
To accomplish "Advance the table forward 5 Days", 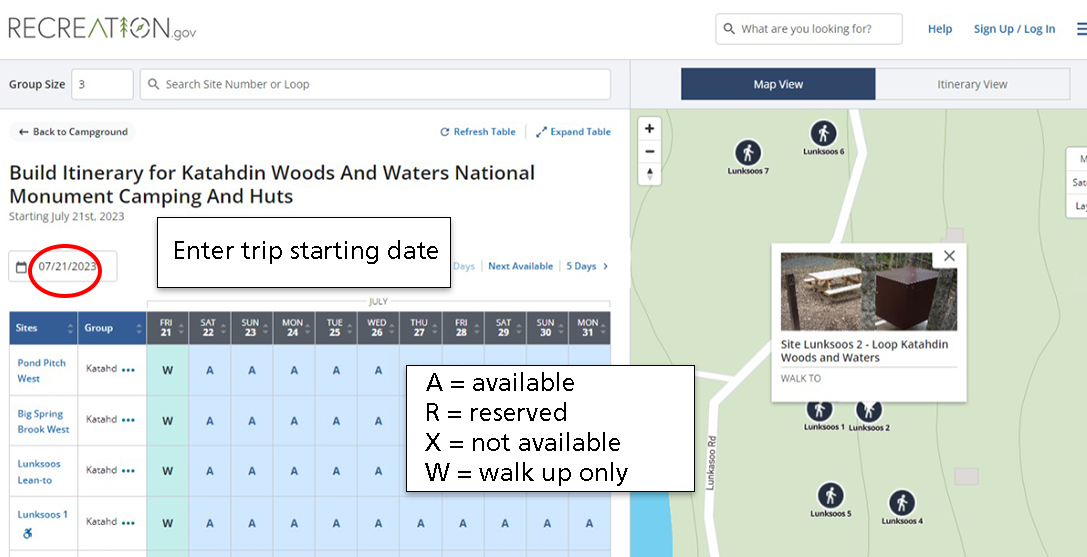I will [588, 266].
